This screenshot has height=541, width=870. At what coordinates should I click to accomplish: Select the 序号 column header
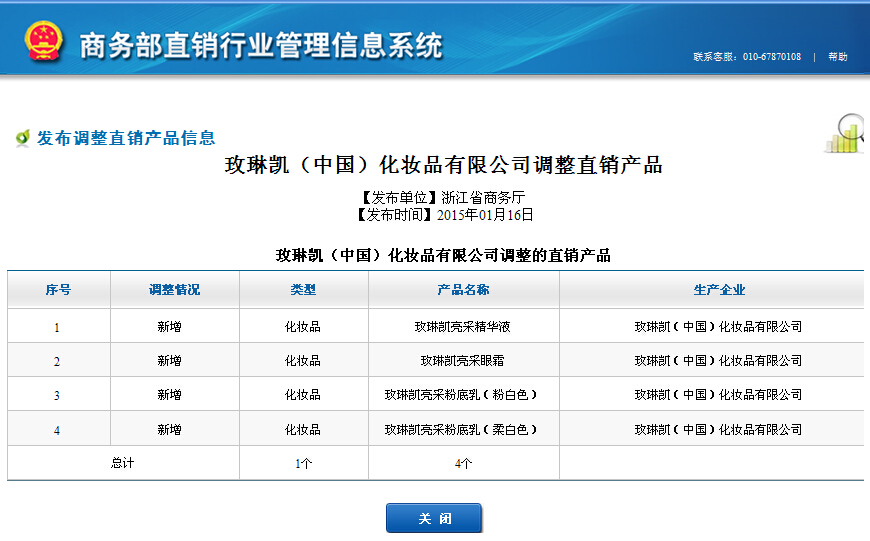click(58, 290)
